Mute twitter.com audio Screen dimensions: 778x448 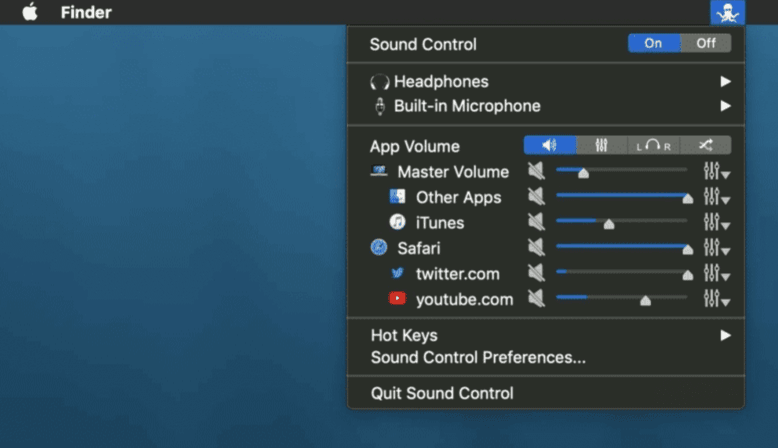pyautogui.click(x=536, y=272)
